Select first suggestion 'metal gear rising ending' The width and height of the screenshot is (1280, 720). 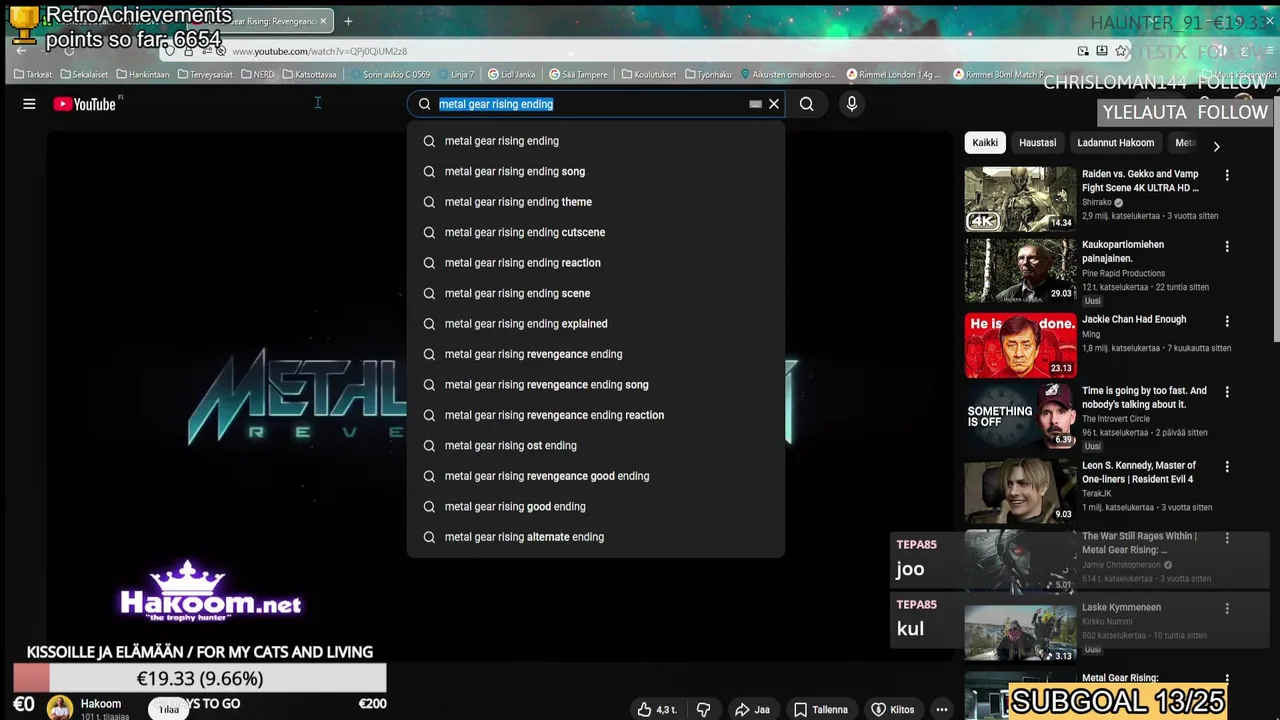[x=596, y=141]
